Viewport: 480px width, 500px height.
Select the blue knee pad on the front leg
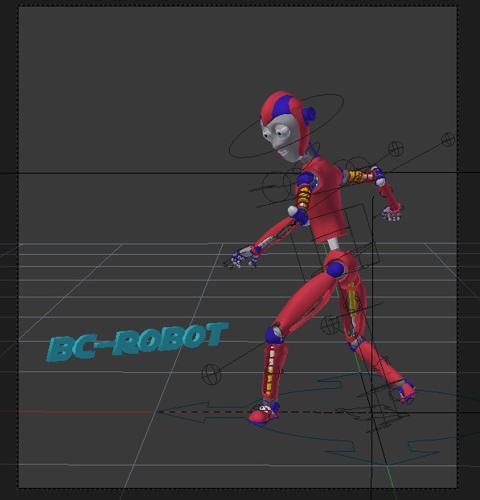pyautogui.click(x=274, y=335)
